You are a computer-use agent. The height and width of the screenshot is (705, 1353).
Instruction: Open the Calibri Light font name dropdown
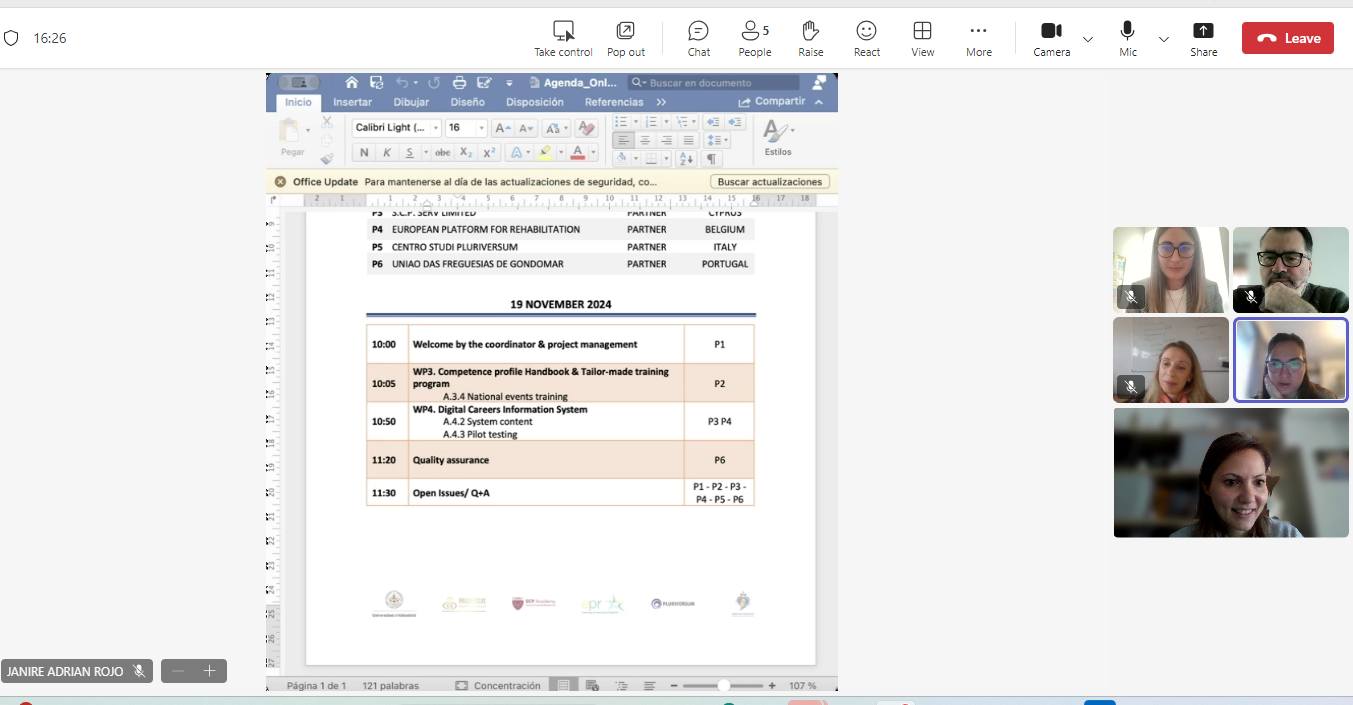pyautogui.click(x=435, y=128)
